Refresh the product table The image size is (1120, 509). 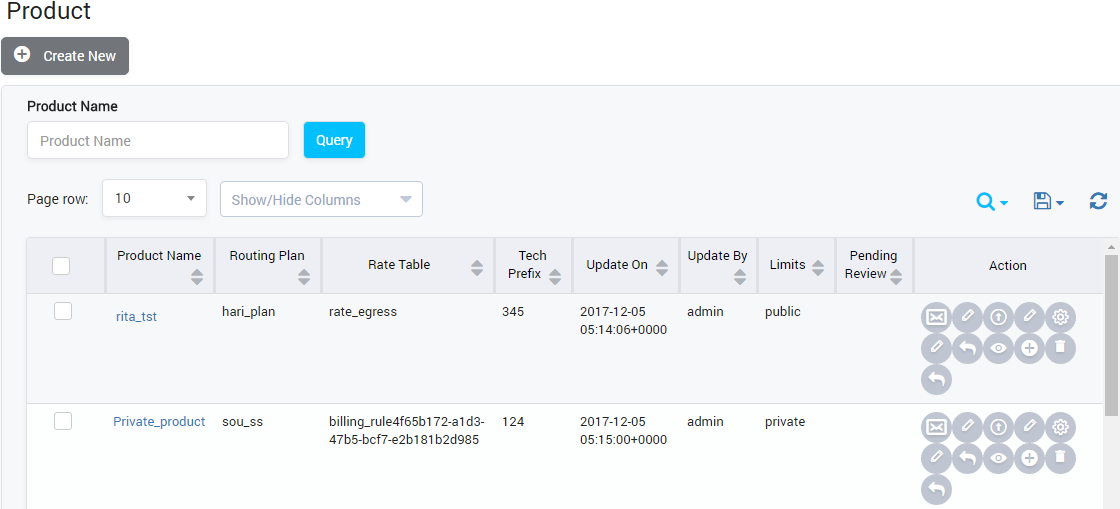1098,201
